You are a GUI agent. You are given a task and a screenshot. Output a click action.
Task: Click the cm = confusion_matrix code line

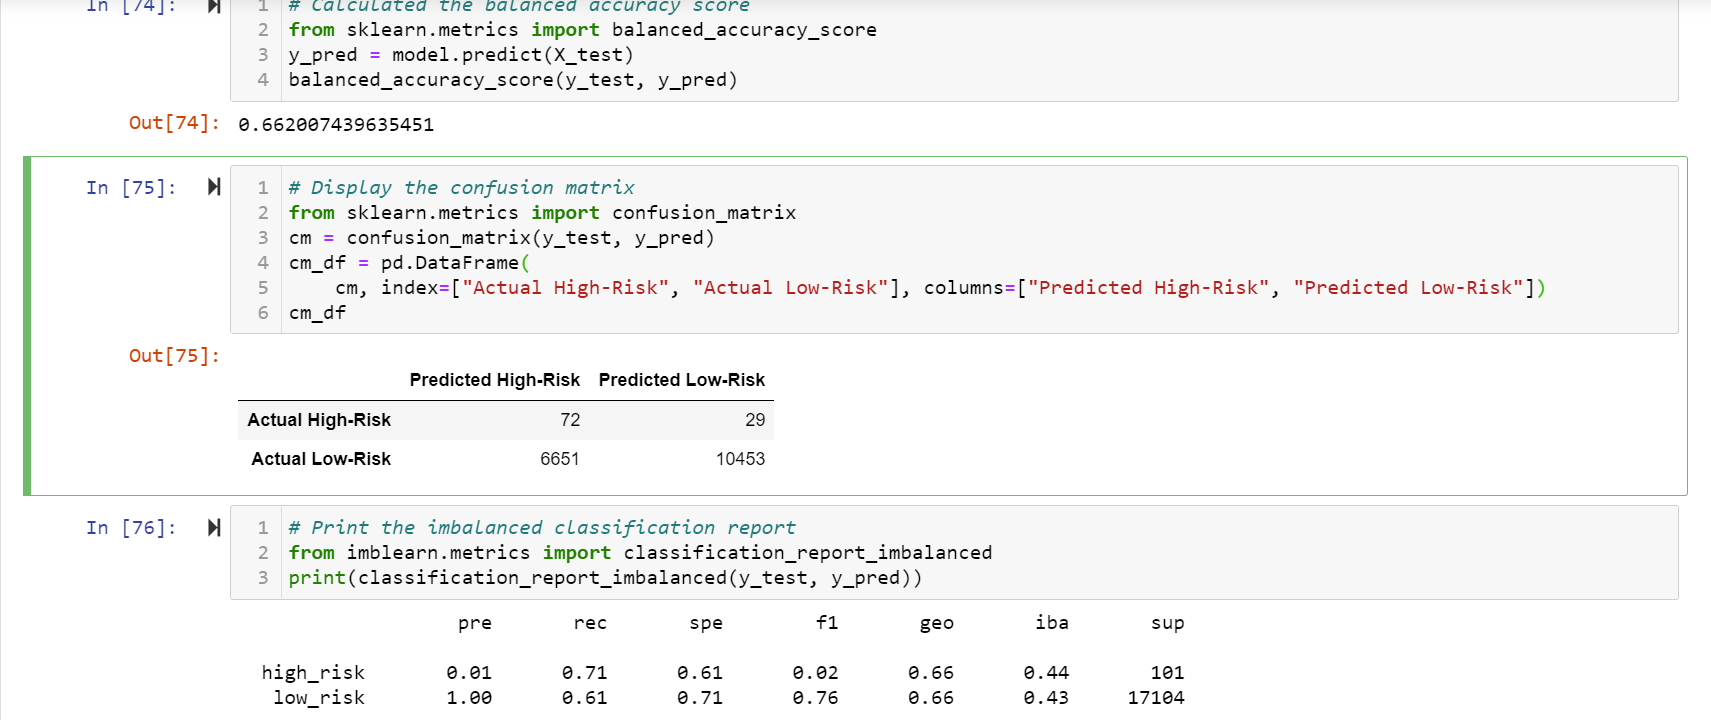502,238
